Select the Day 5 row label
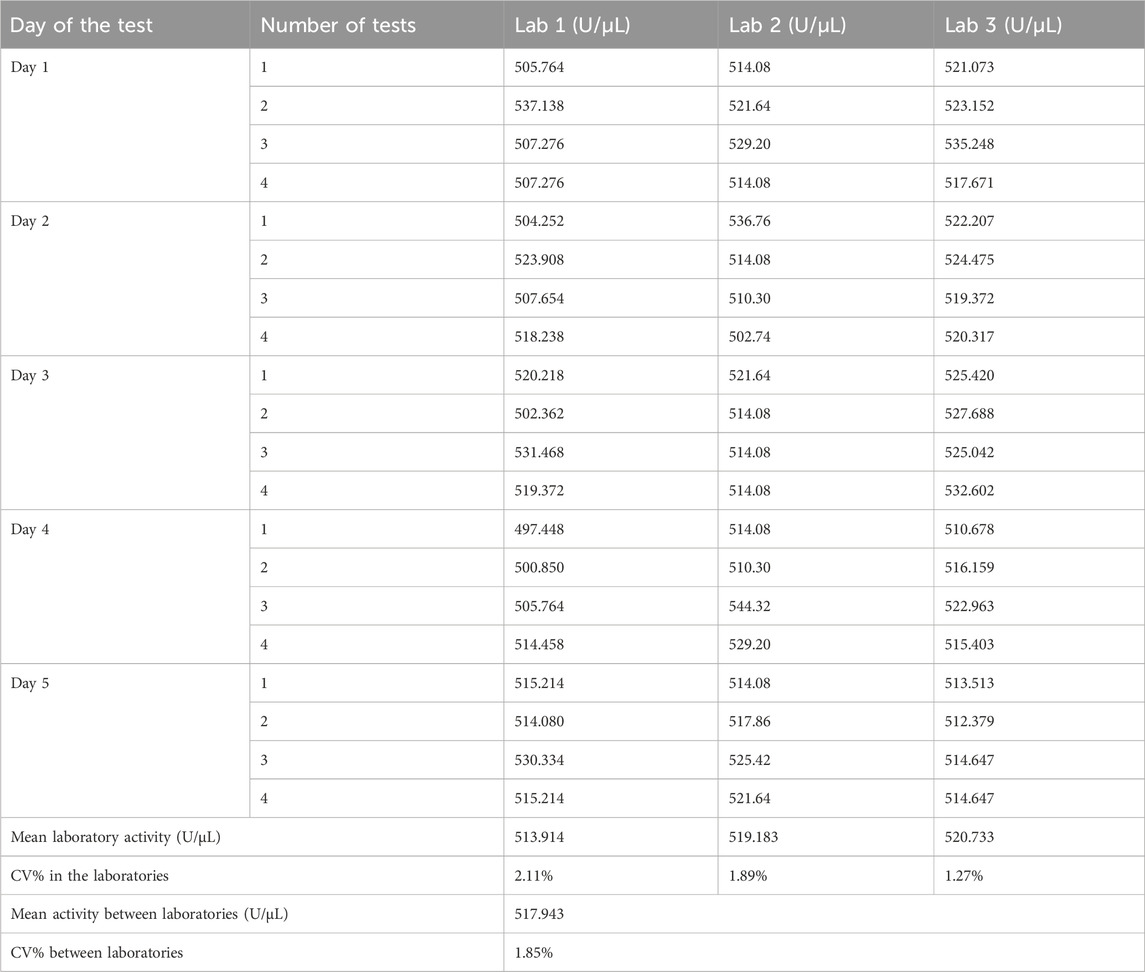This screenshot has width=1145, height=972. point(32,683)
